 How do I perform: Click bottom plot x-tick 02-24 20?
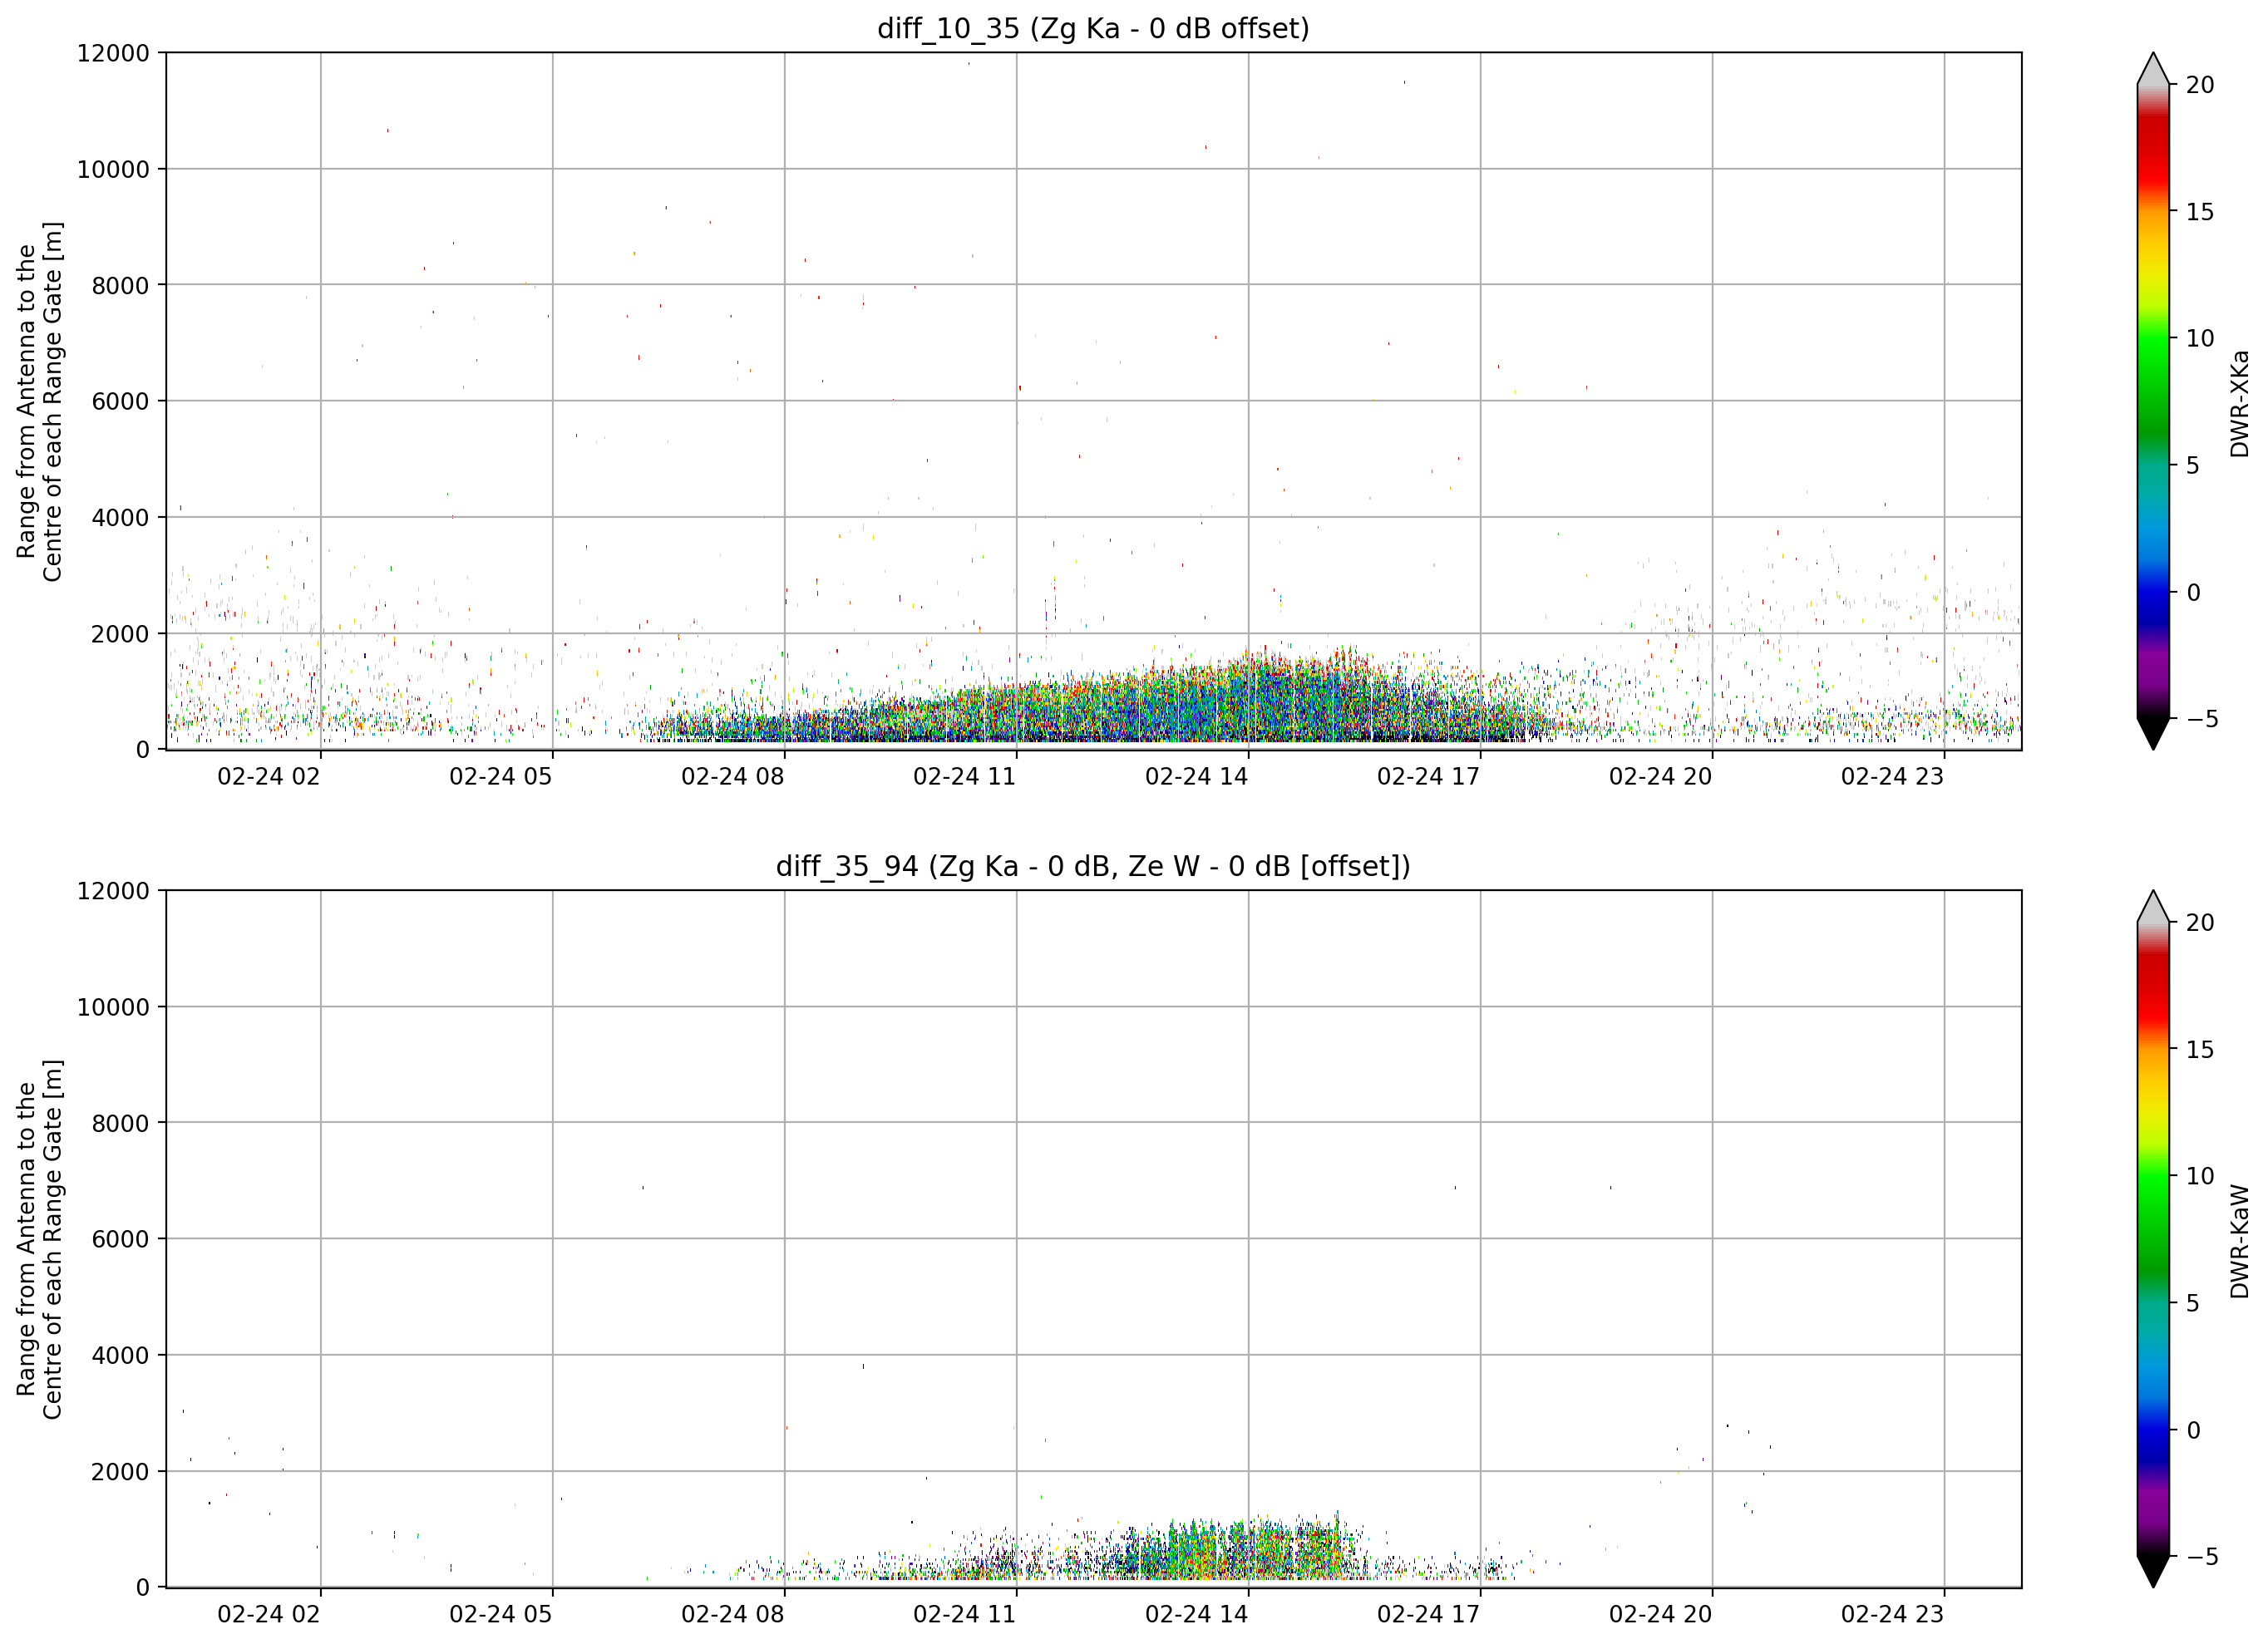coord(1661,1614)
